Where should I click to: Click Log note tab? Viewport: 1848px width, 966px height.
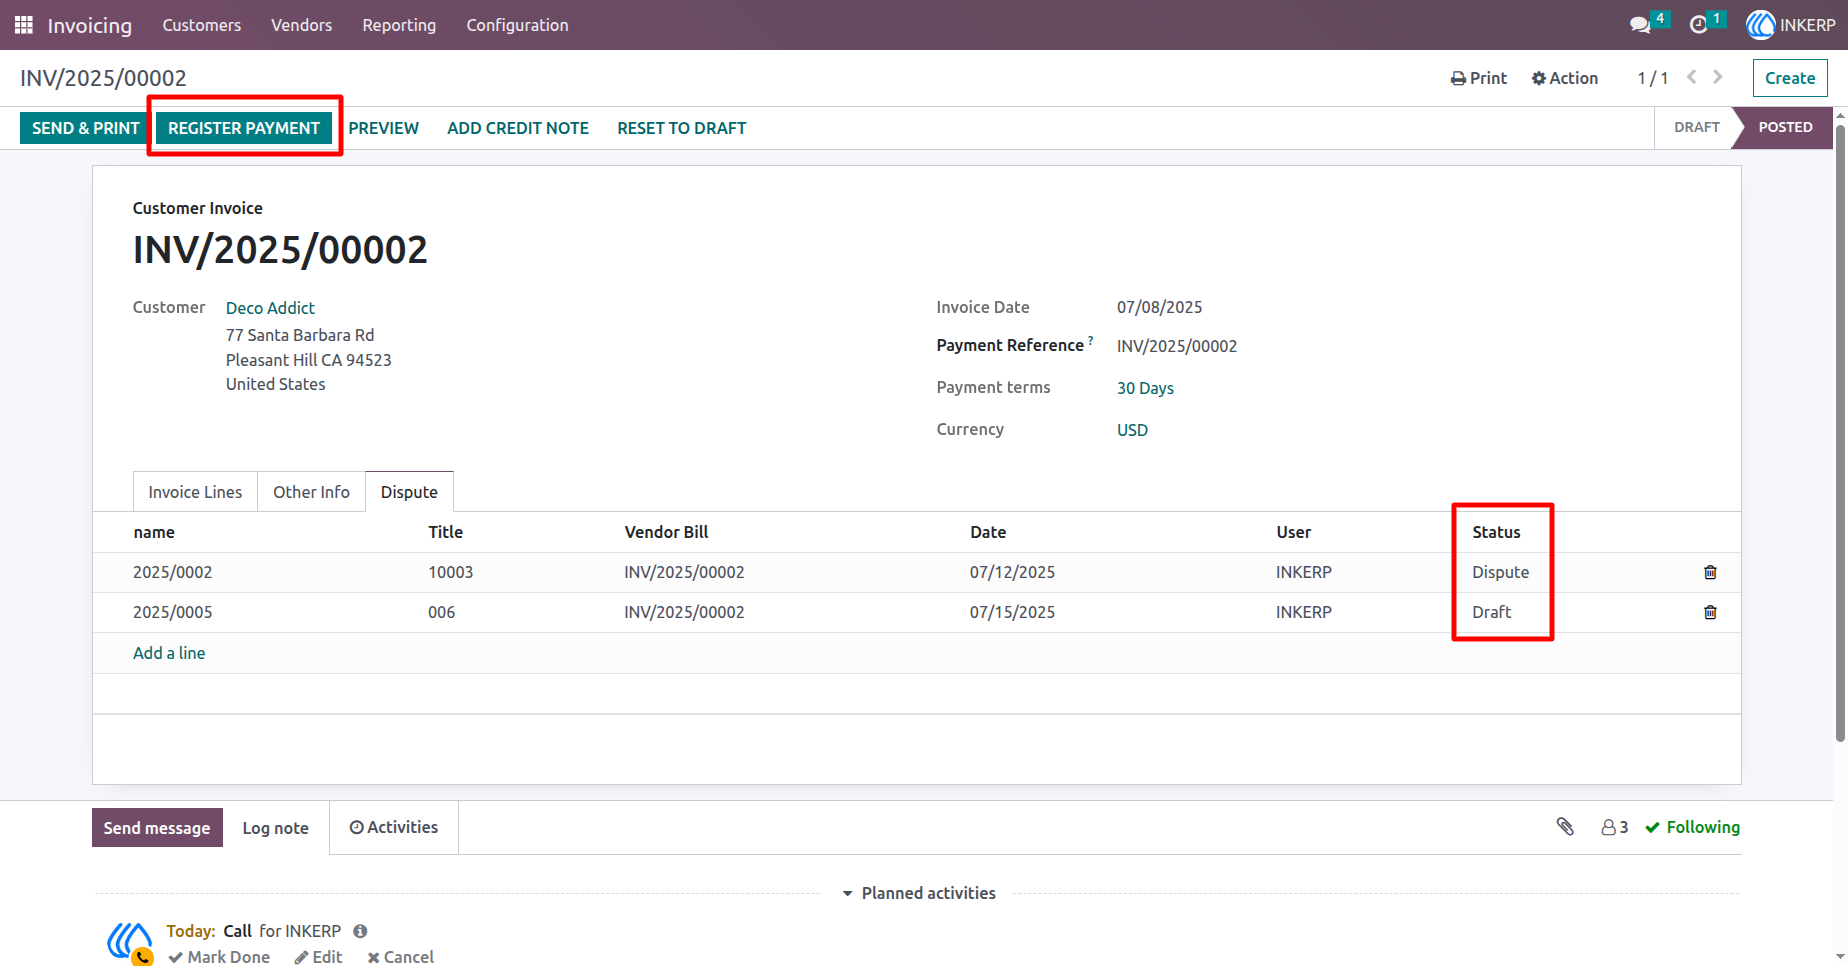[x=275, y=828]
